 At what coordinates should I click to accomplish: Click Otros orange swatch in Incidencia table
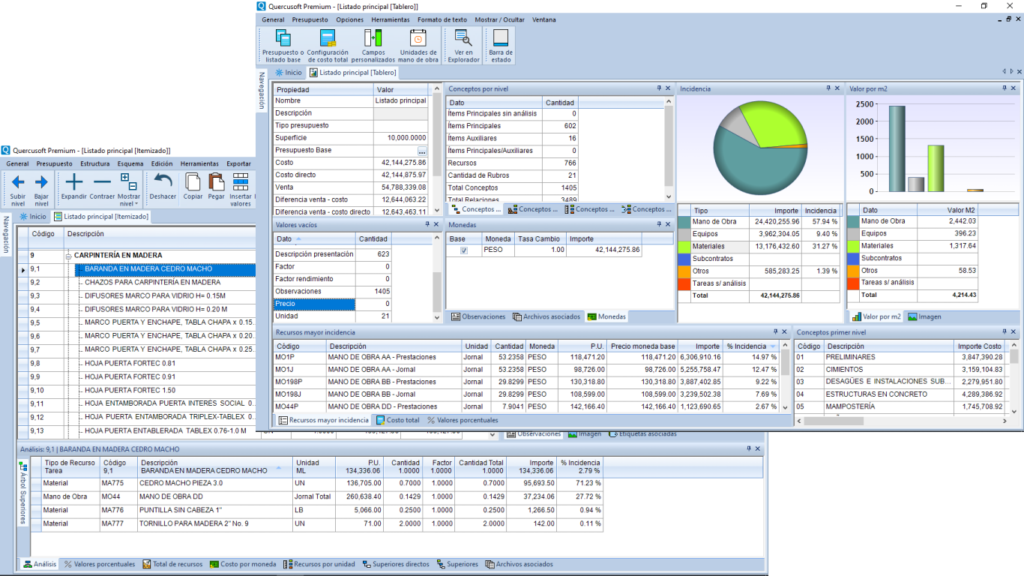(x=684, y=272)
